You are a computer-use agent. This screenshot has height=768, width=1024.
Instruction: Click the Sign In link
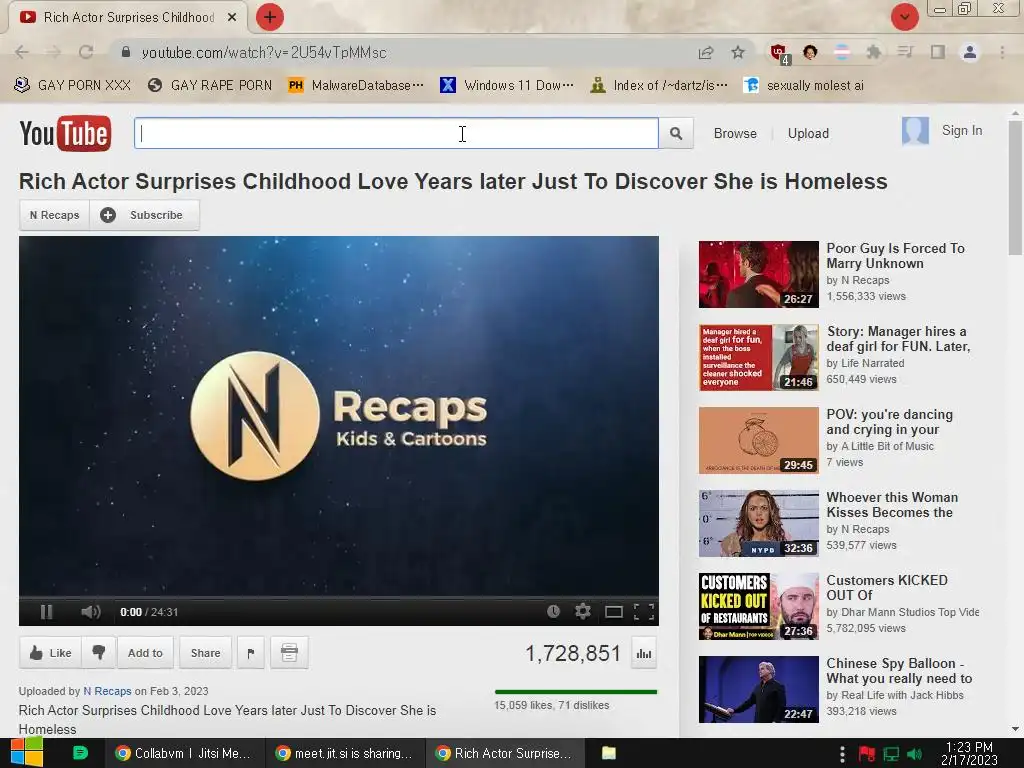961,131
